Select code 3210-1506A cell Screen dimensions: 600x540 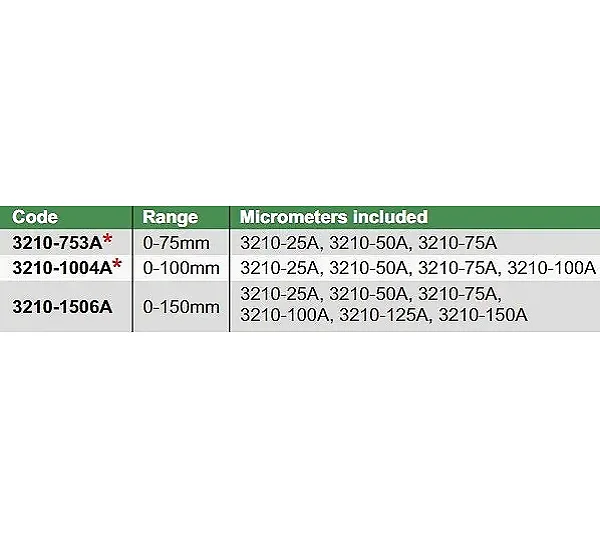[x=66, y=307]
